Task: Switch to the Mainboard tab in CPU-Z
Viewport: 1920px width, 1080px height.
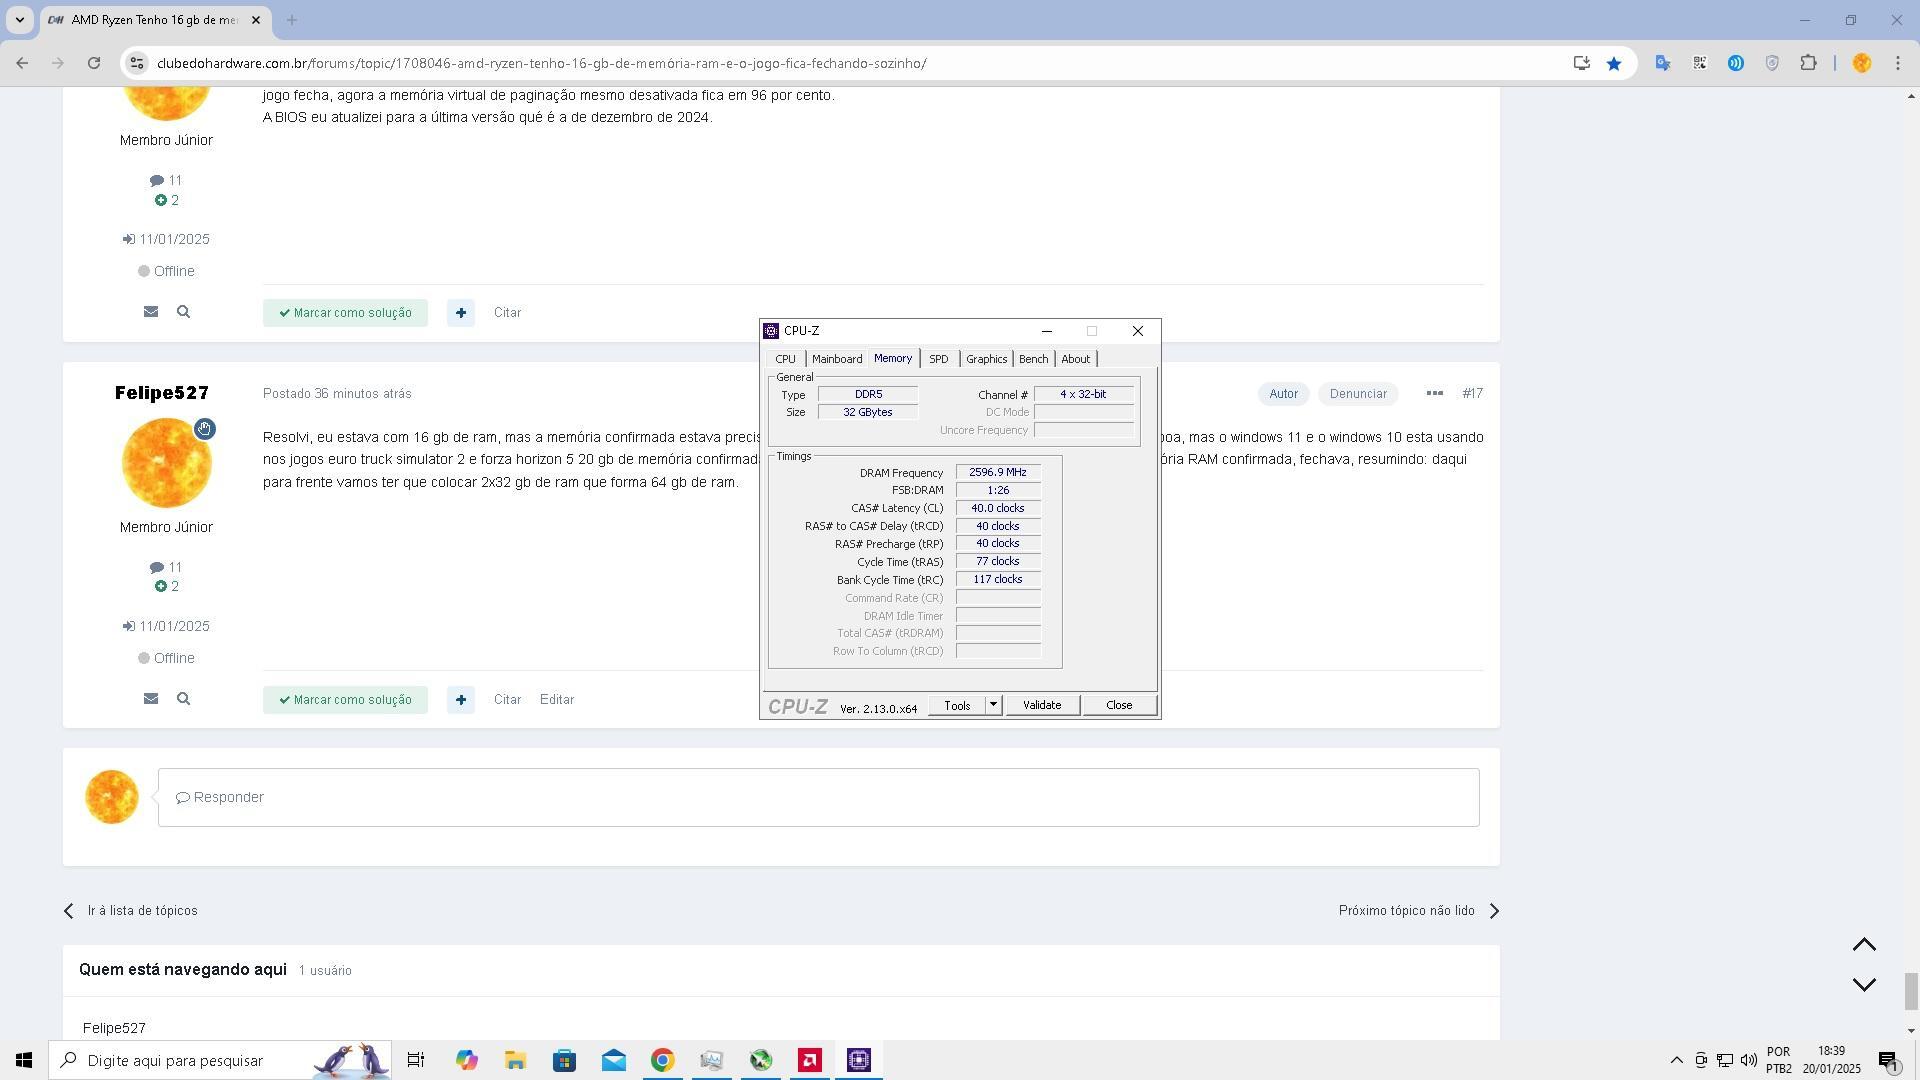Action: 837,359
